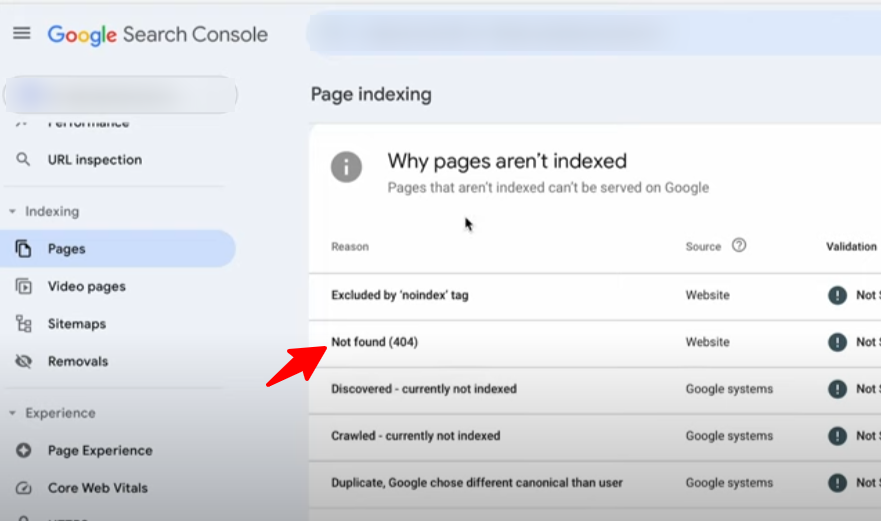Click the URL inspection magnifier icon

23,160
